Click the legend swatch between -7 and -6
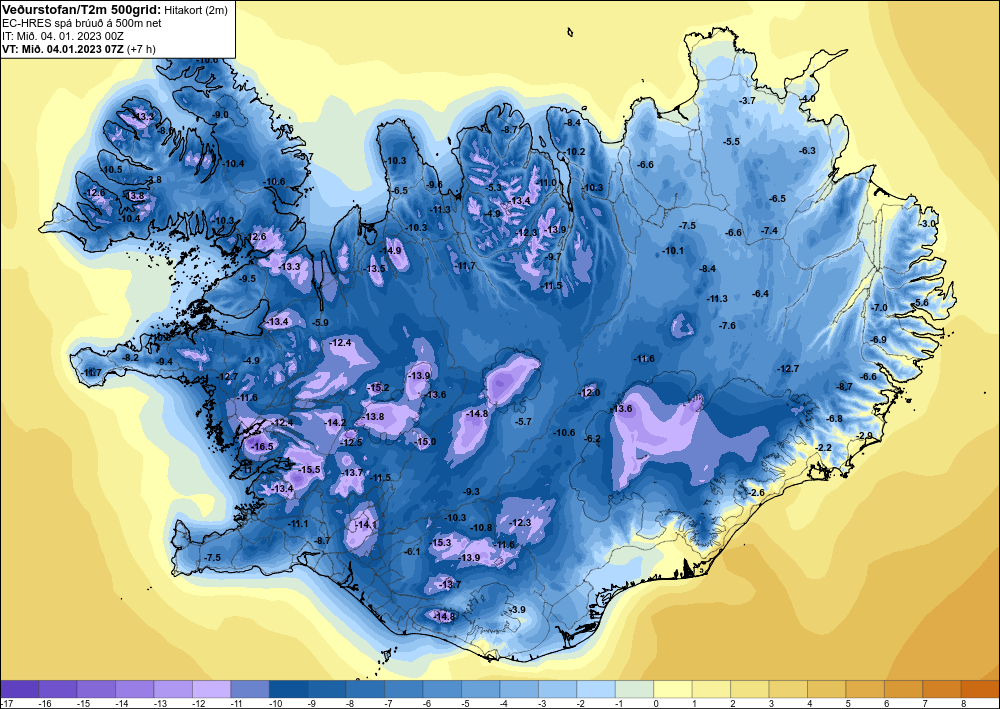 (404, 689)
